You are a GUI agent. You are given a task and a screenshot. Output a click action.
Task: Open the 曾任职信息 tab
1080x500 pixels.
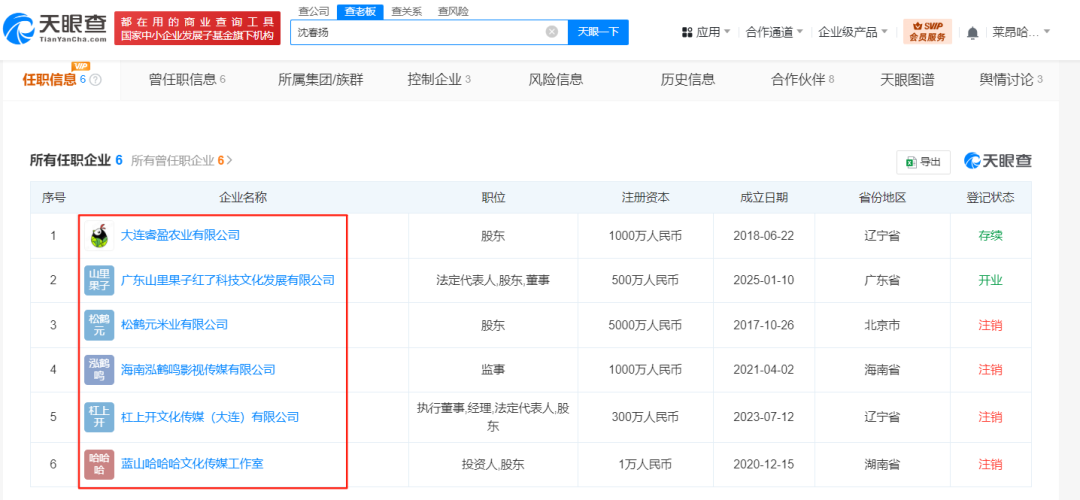(187, 80)
